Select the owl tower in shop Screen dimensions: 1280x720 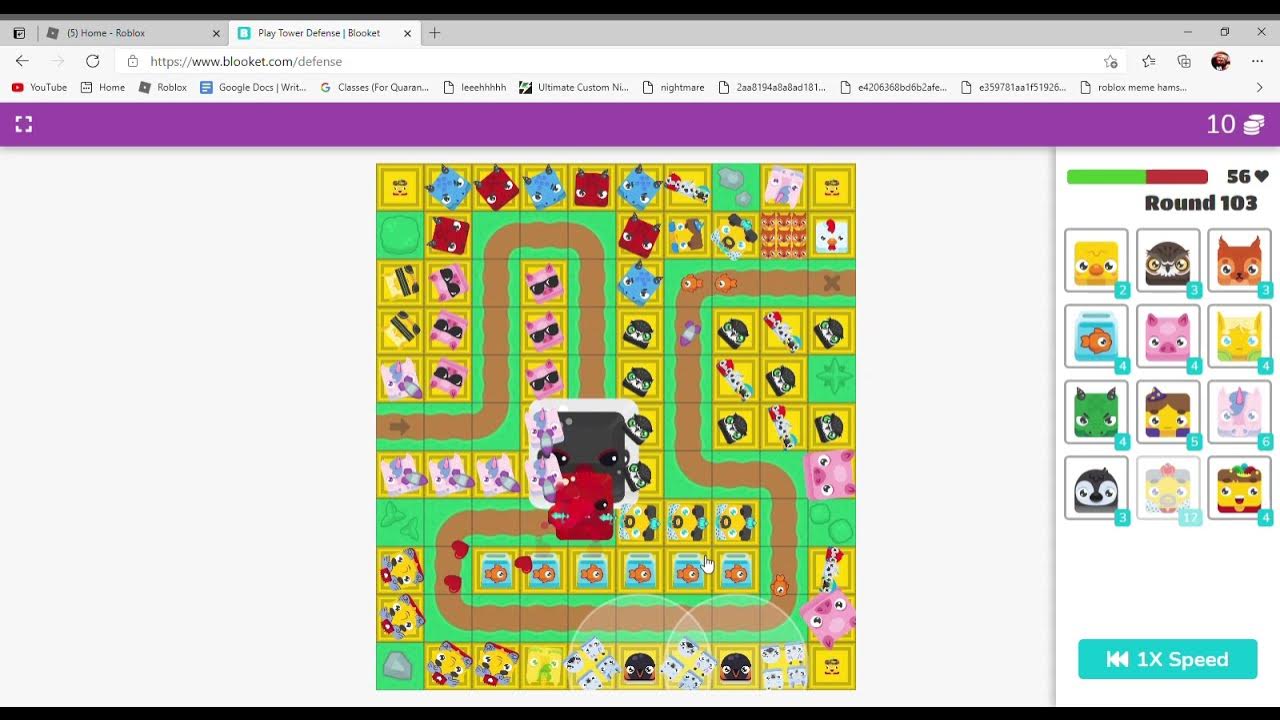[x=1168, y=261]
